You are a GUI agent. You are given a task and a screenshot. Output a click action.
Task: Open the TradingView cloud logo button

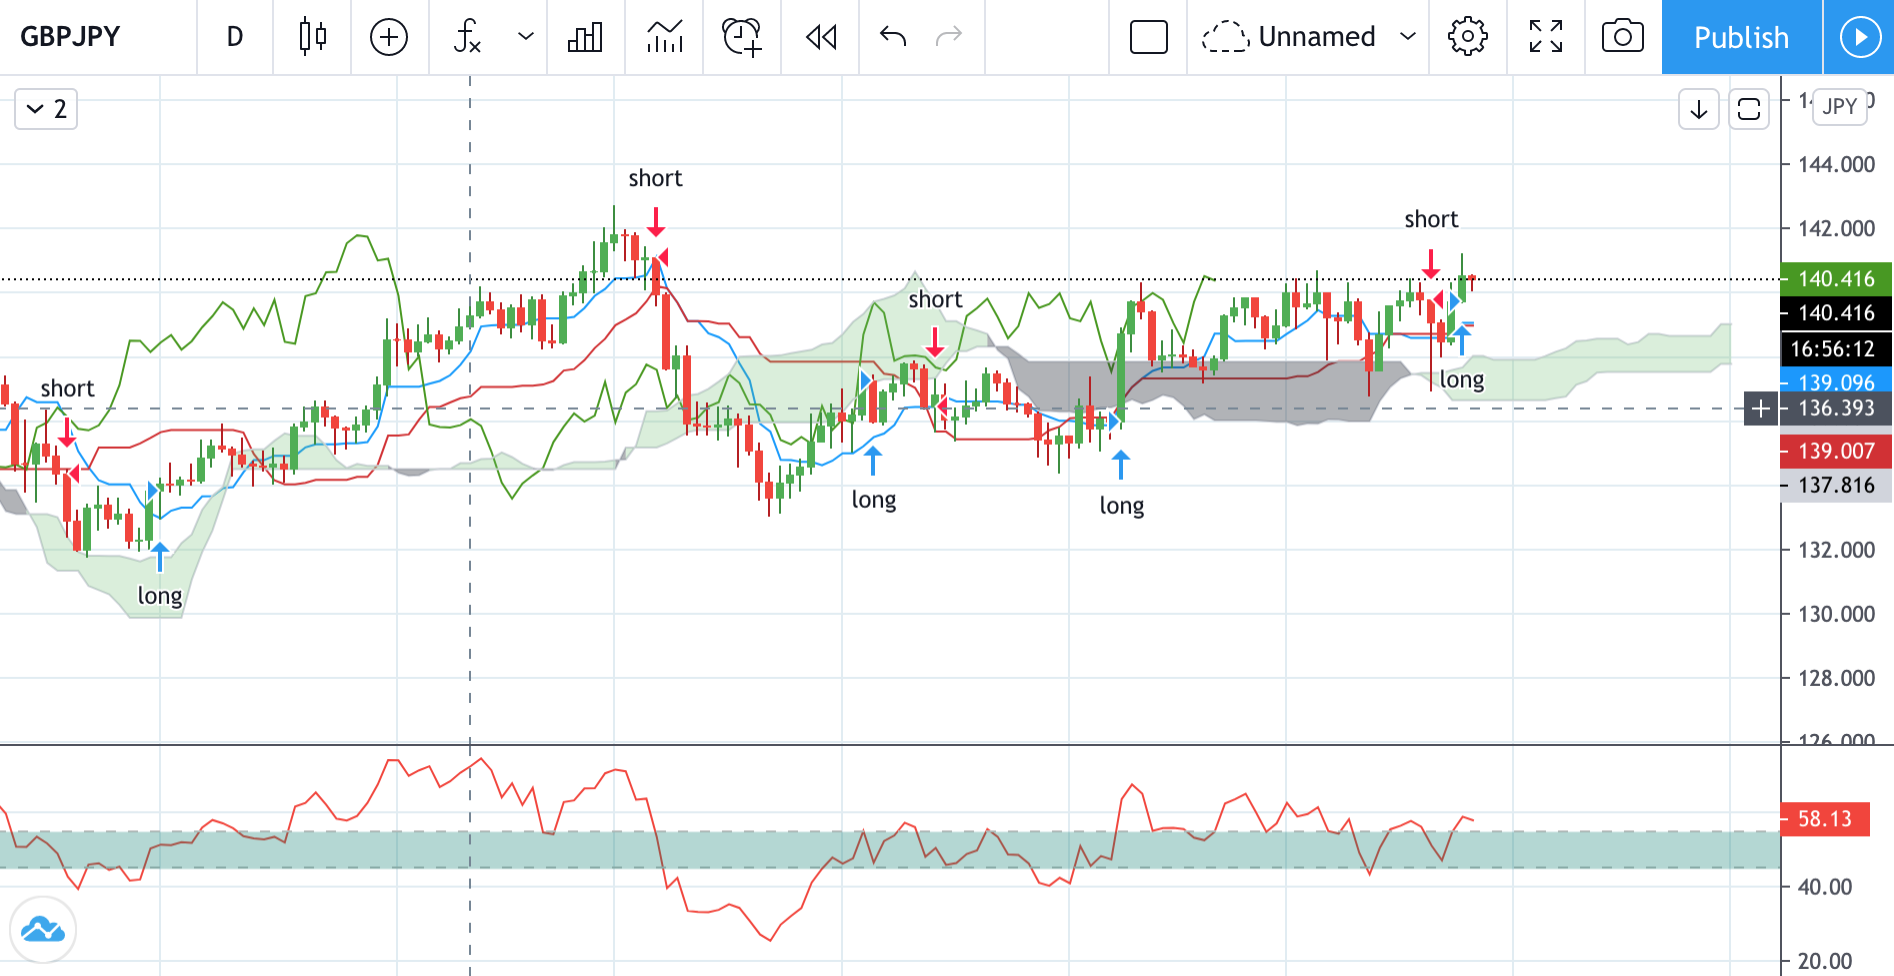43,930
